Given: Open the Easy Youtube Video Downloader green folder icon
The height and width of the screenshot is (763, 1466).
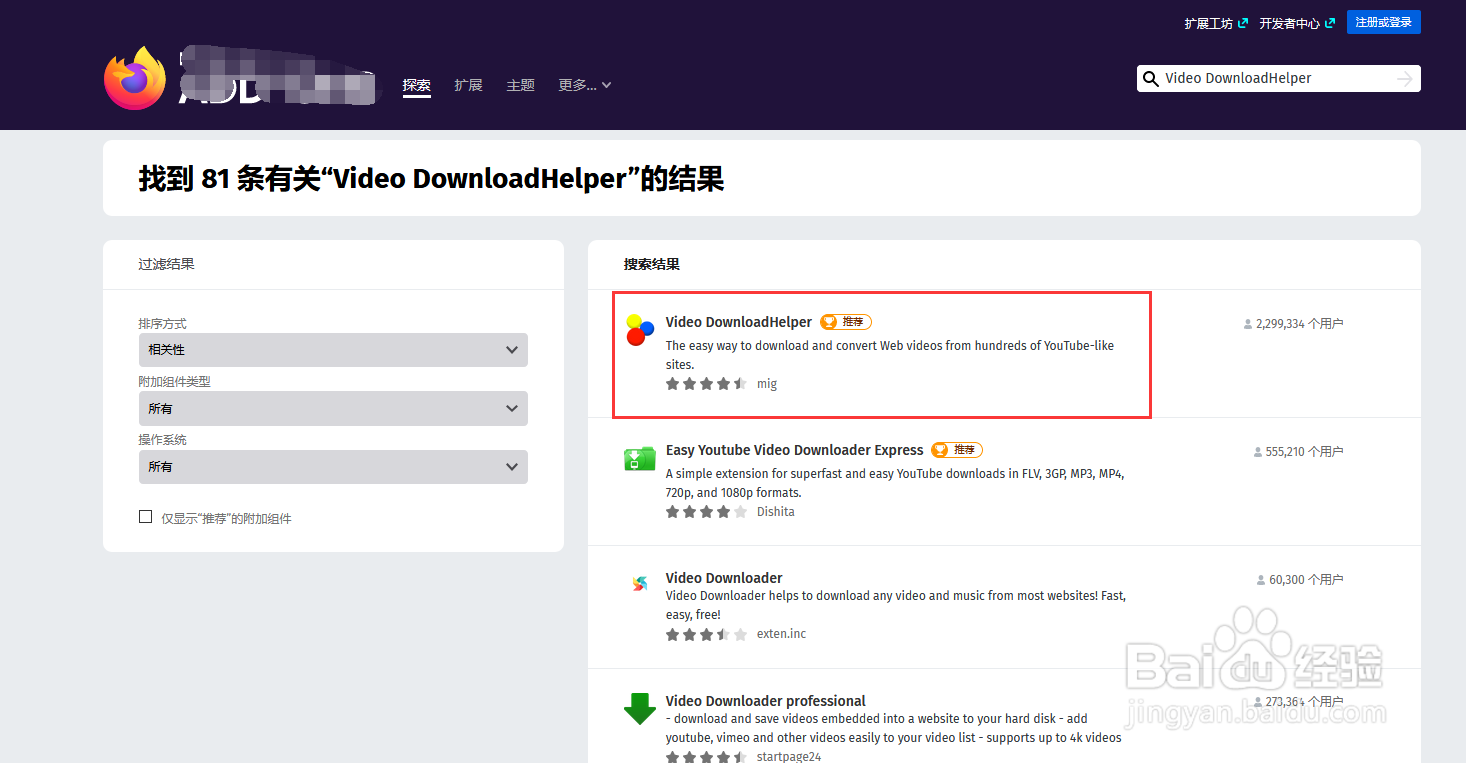Looking at the screenshot, I should [639, 459].
